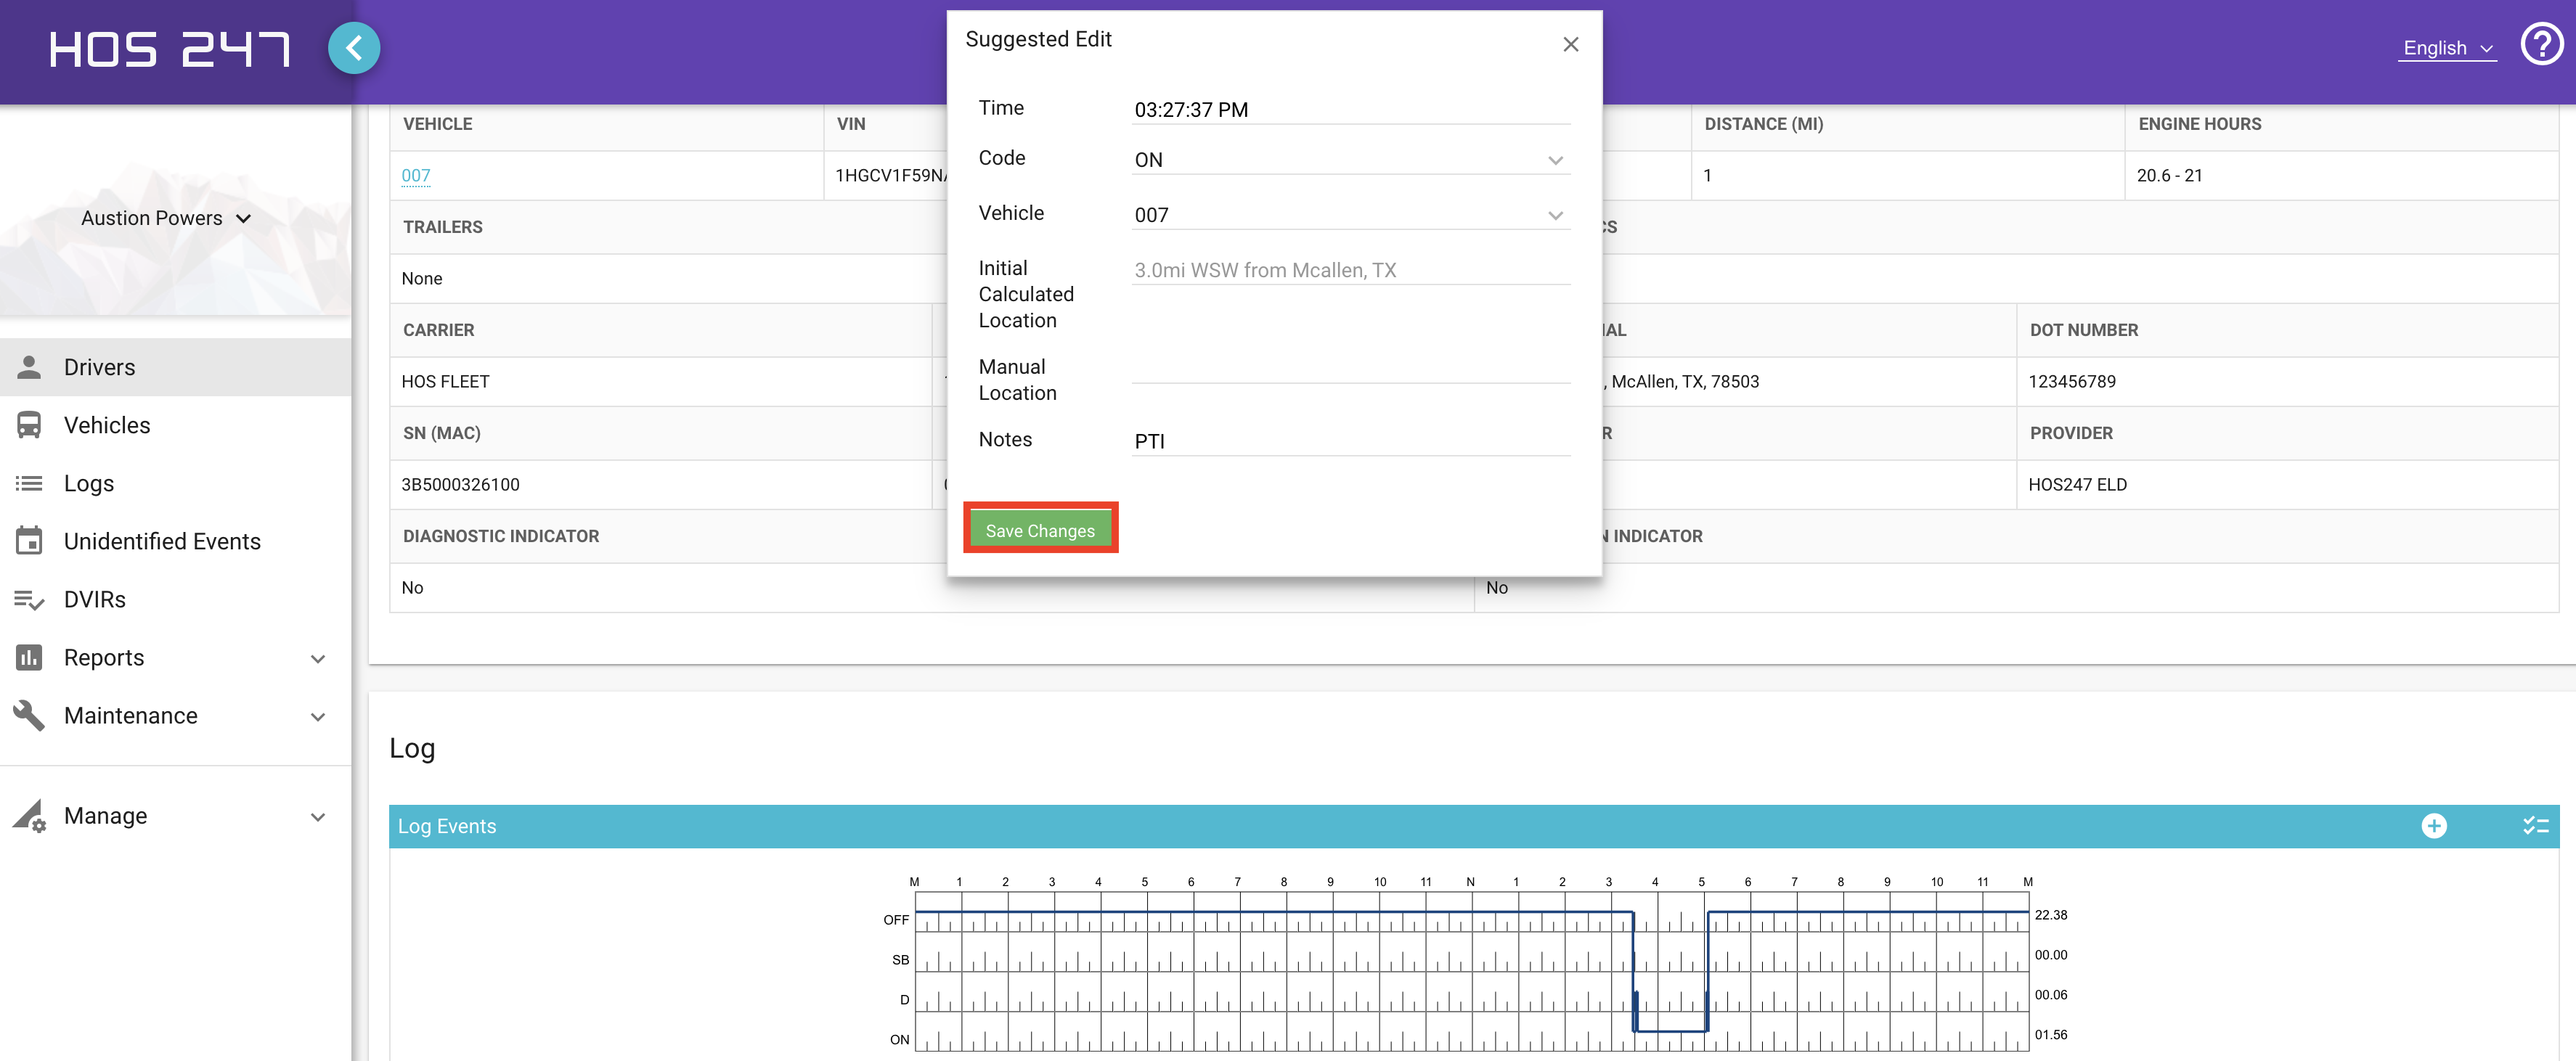This screenshot has height=1061, width=2576.
Task: Add a log event with plus icon
Action: point(2434,826)
